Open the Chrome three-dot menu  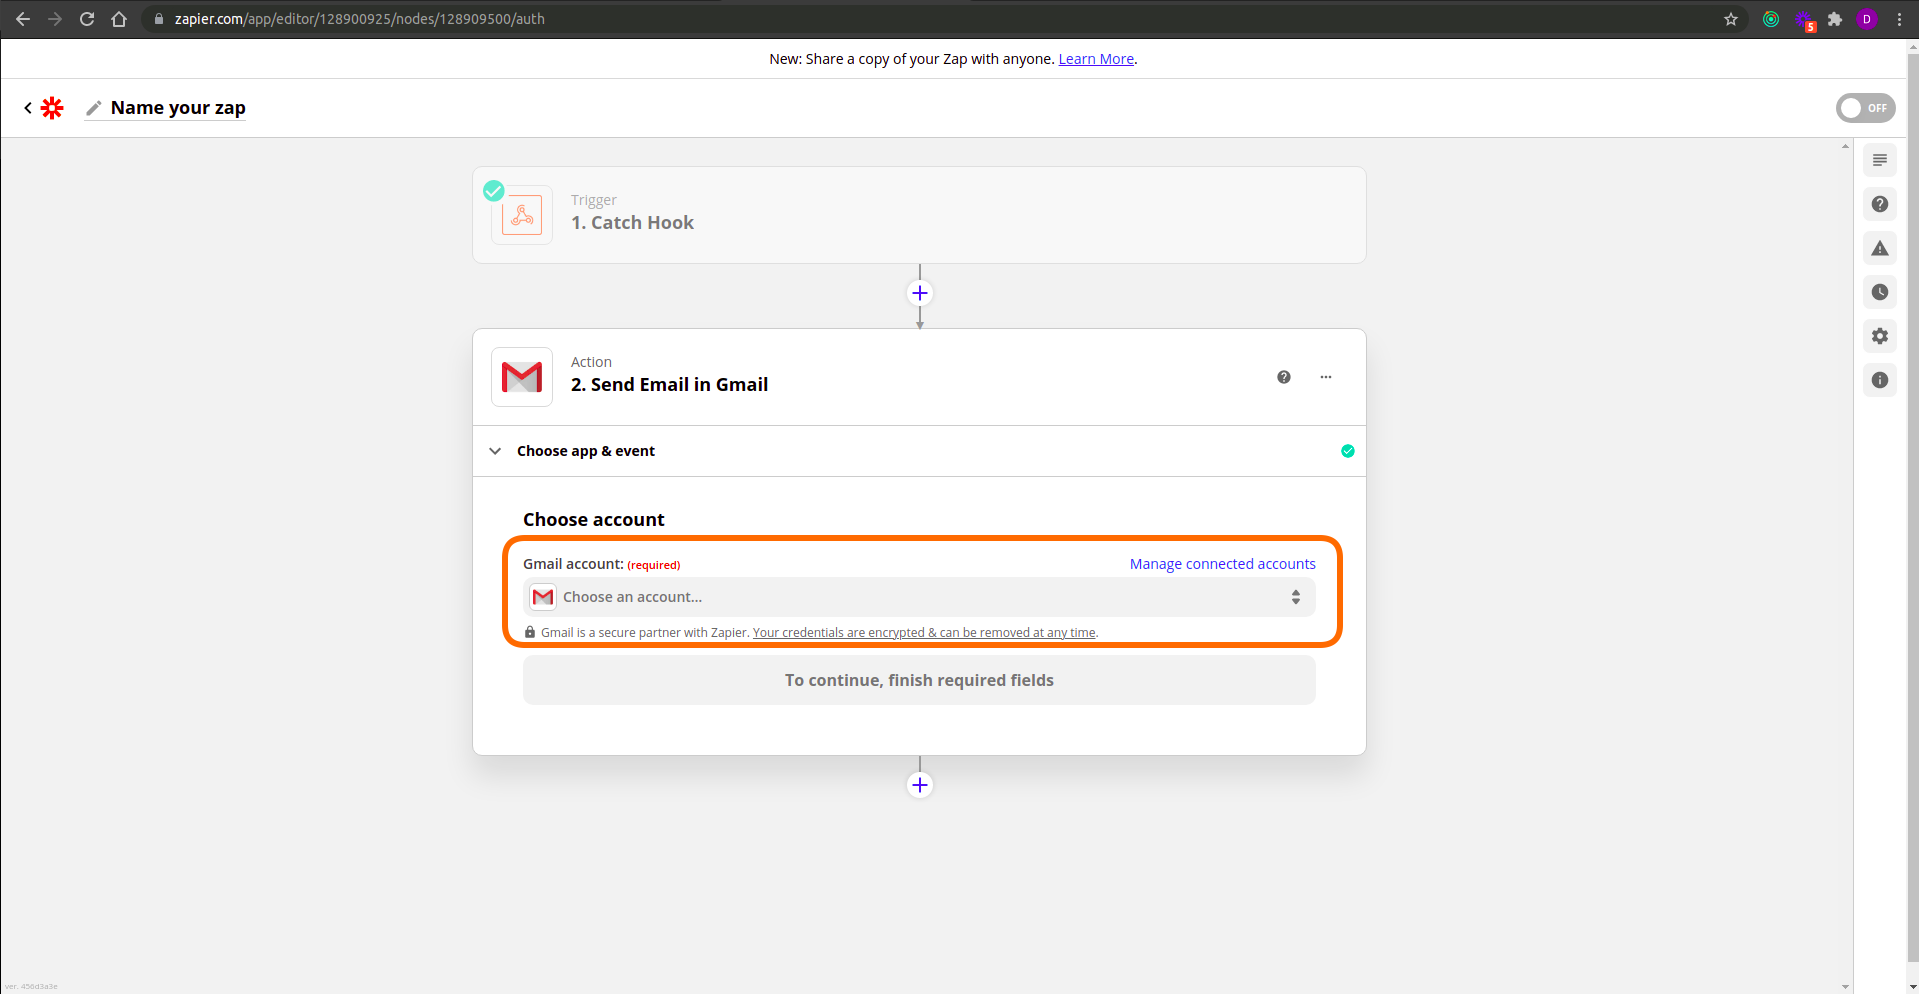click(1899, 19)
